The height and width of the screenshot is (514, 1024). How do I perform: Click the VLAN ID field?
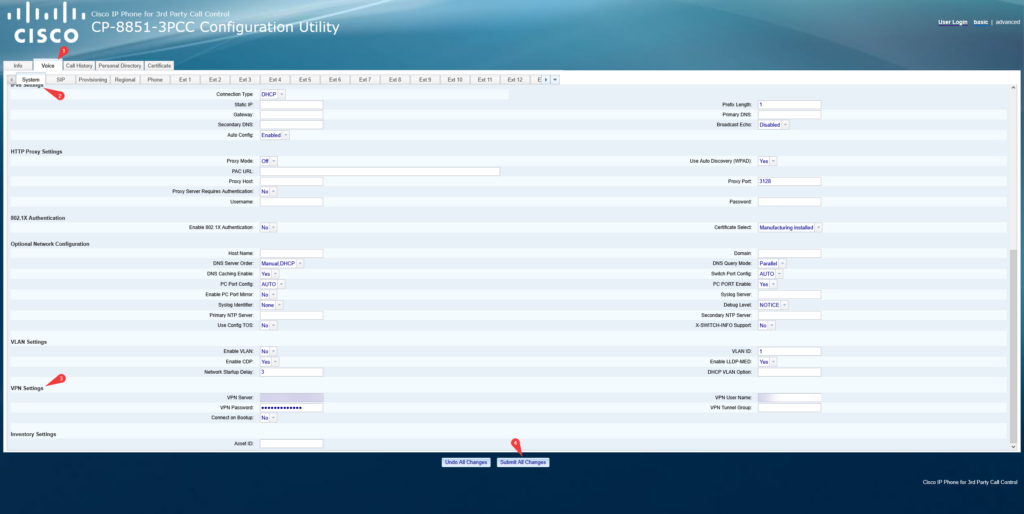(x=790, y=351)
